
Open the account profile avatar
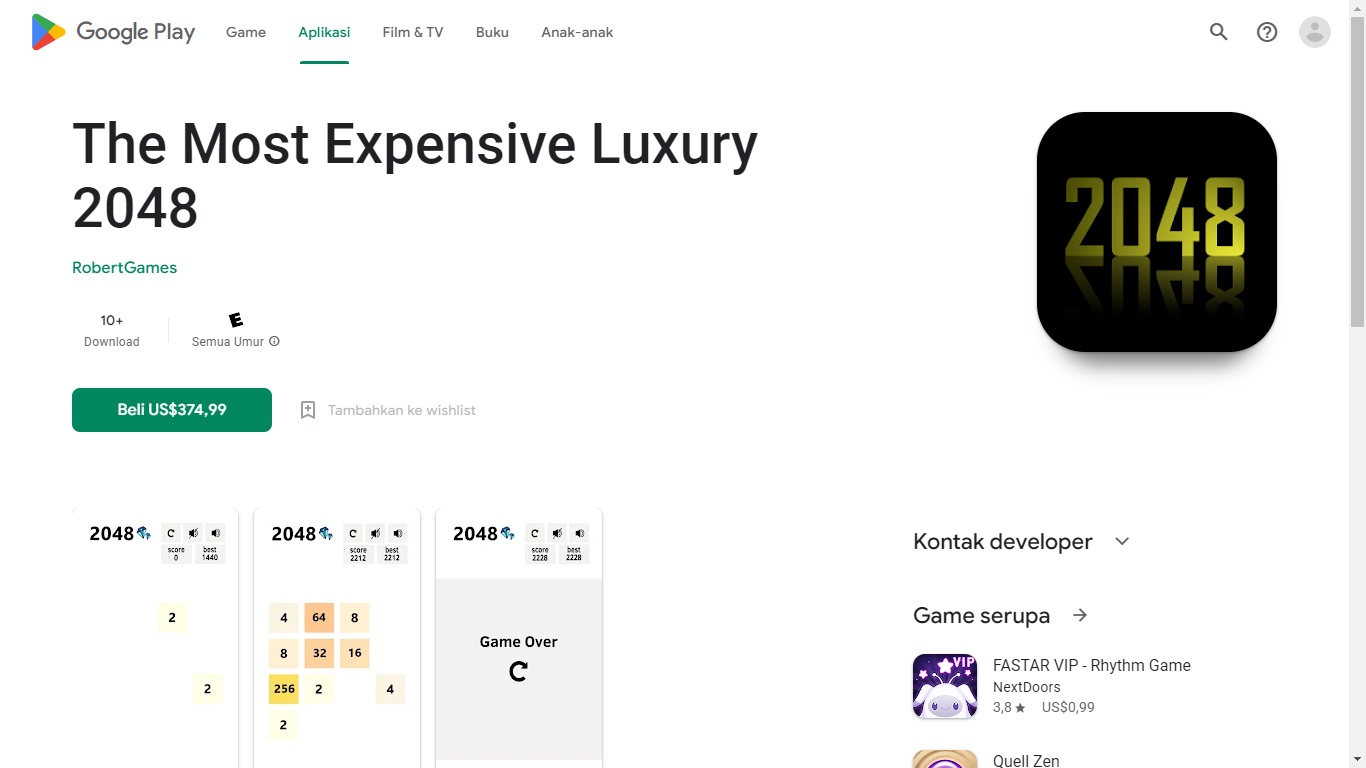coord(1315,32)
